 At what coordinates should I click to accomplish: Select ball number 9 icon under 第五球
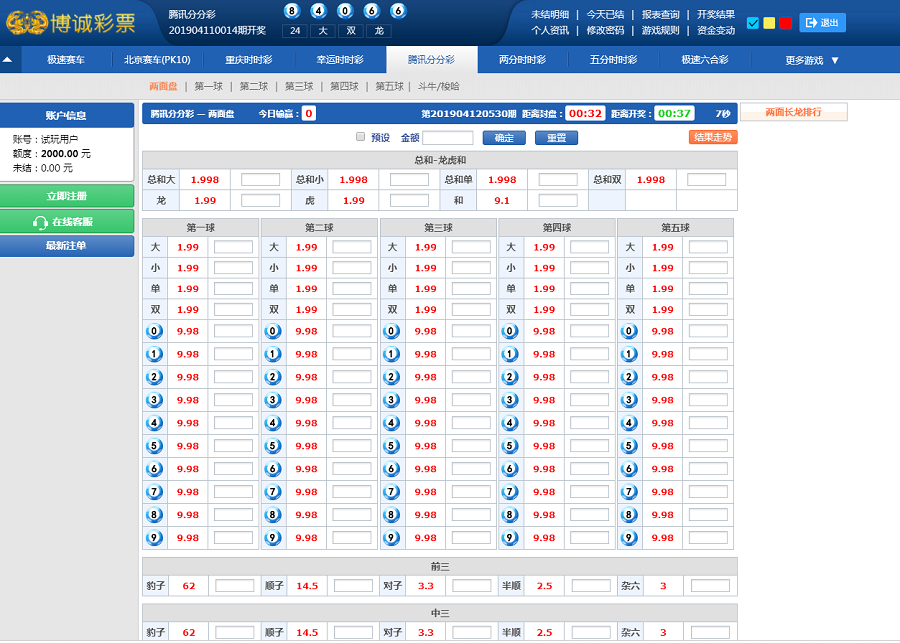pyautogui.click(x=629, y=538)
